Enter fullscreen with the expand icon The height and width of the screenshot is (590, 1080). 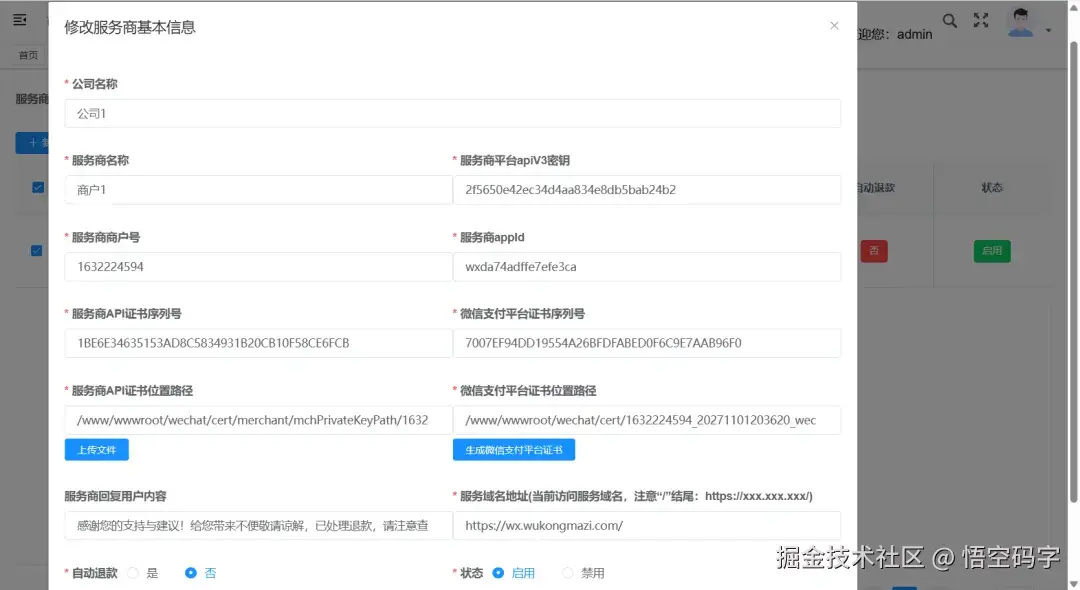980,20
